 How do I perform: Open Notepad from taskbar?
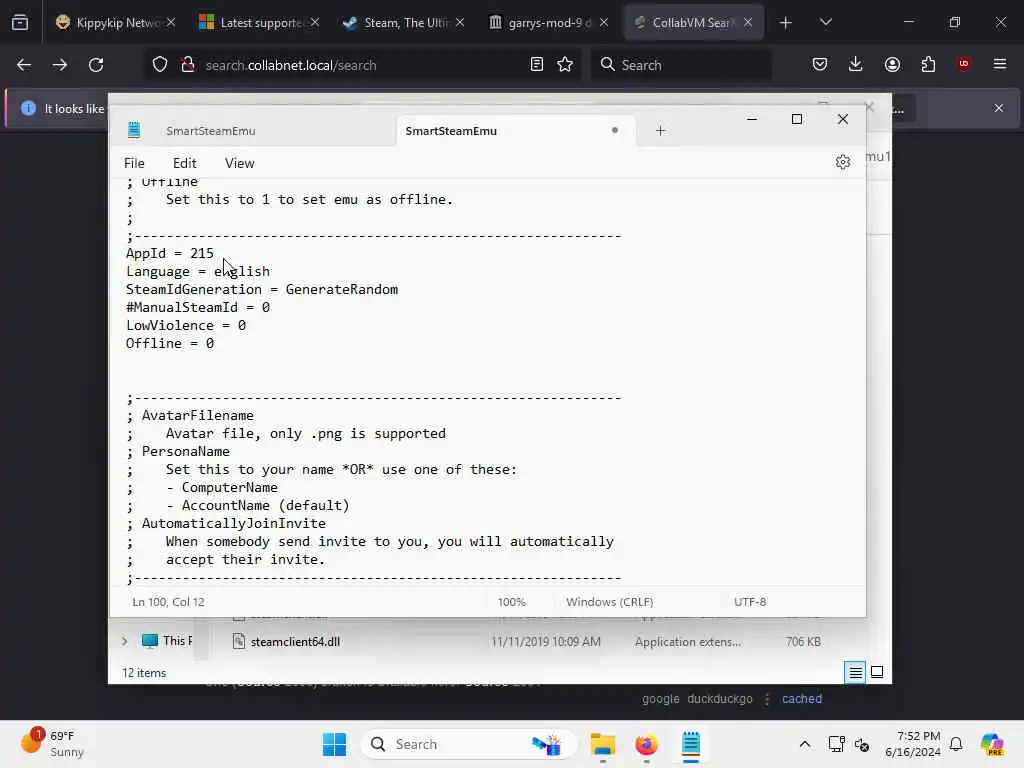coord(691,744)
